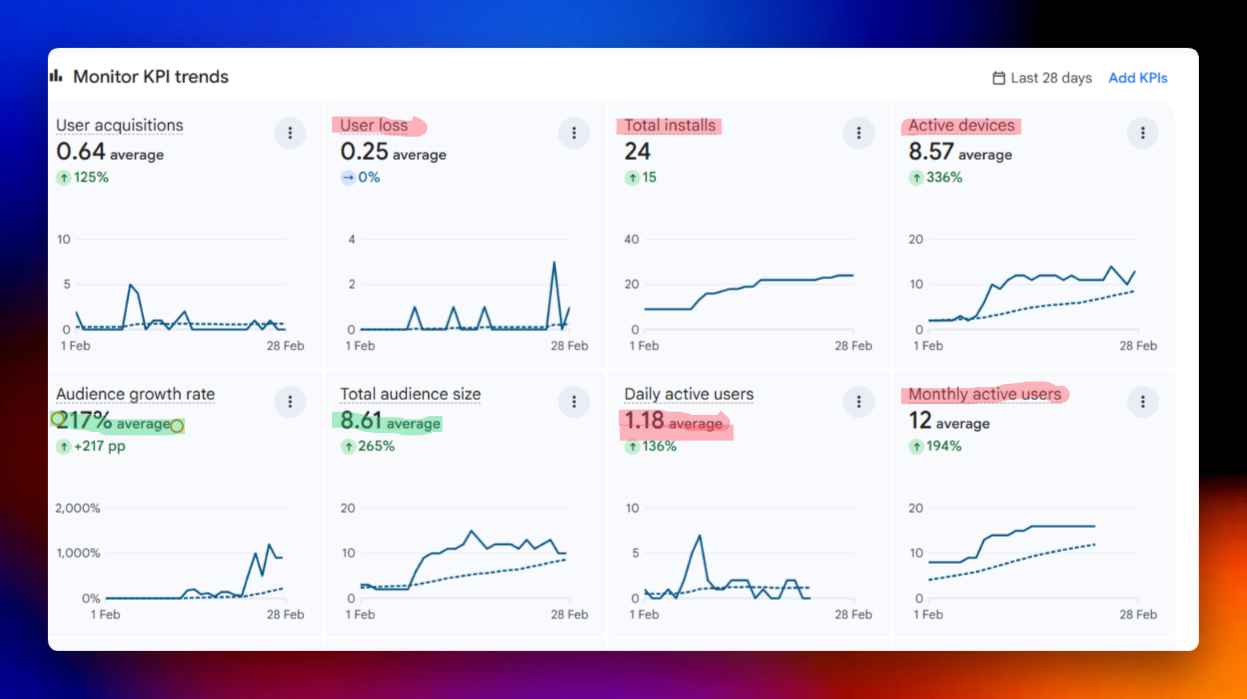1247x699 pixels.
Task: Click Total audience size three-dot icon
Action: coord(574,402)
